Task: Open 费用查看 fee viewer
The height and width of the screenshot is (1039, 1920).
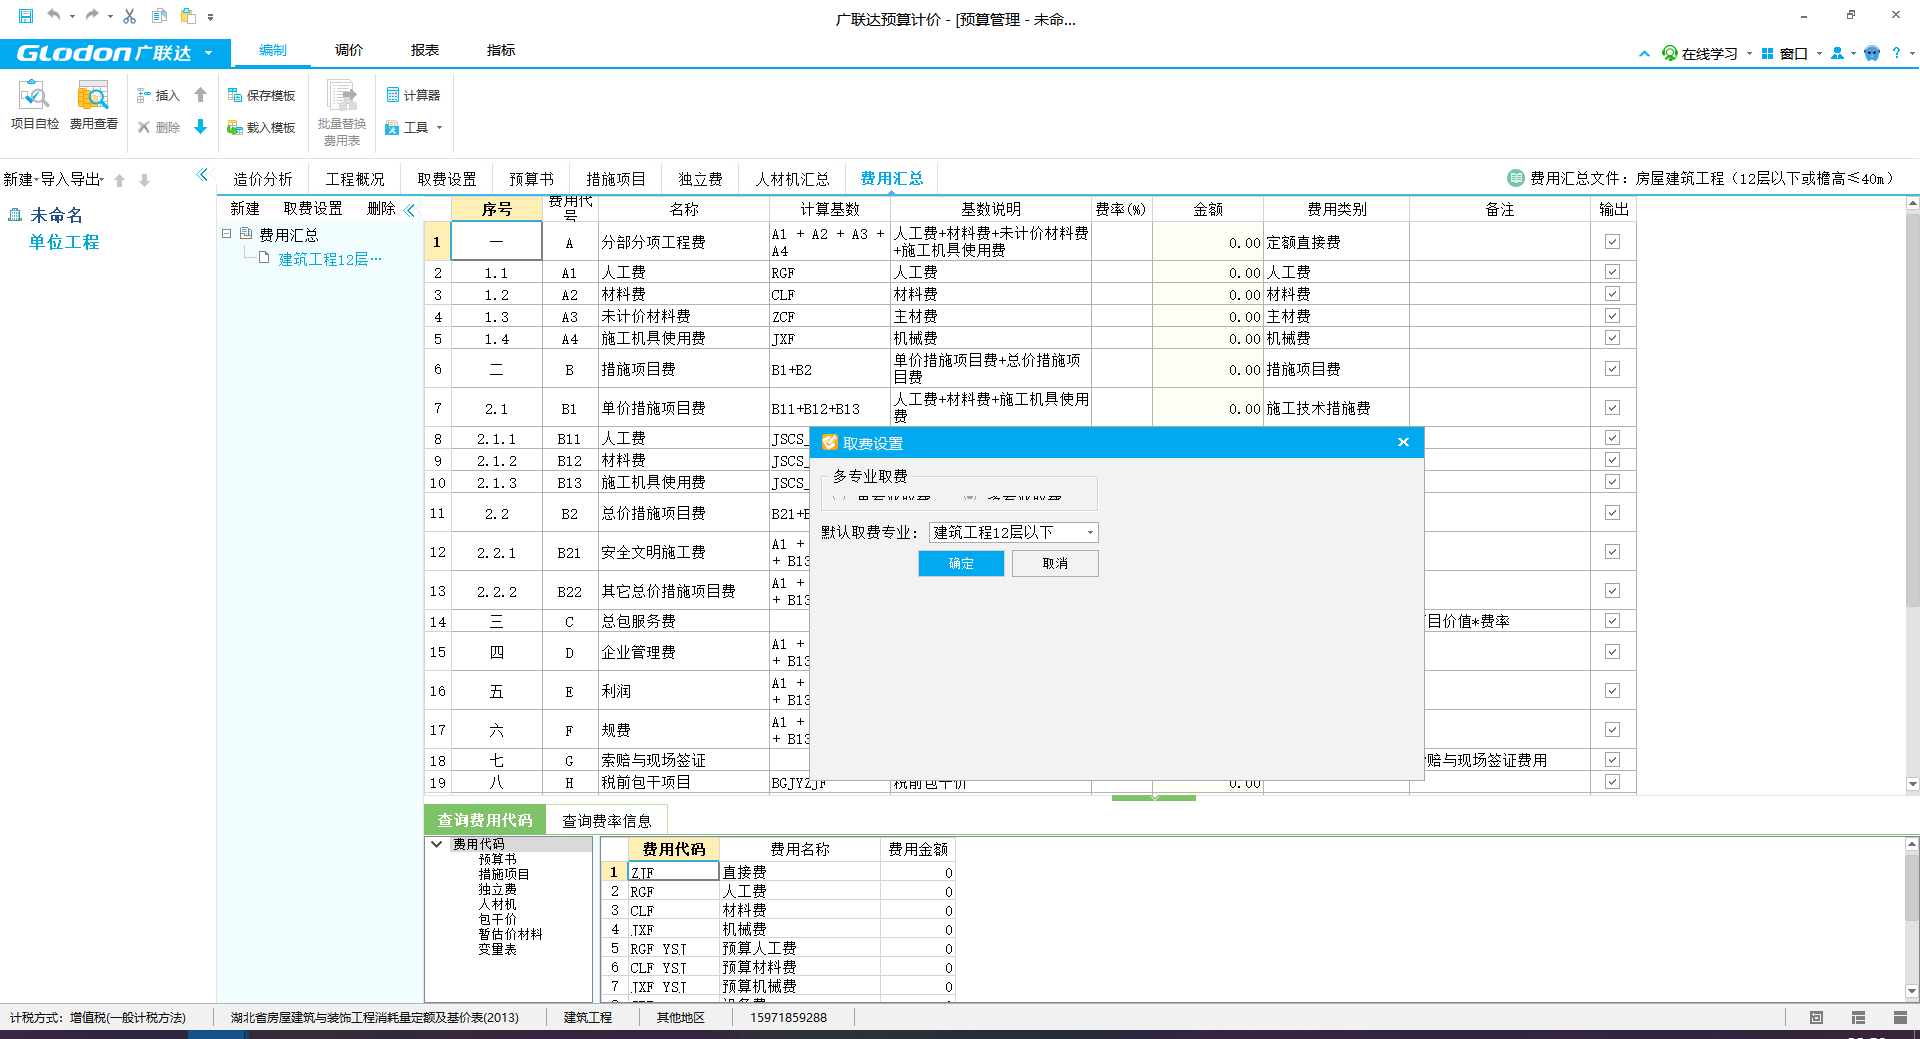Action: (93, 106)
